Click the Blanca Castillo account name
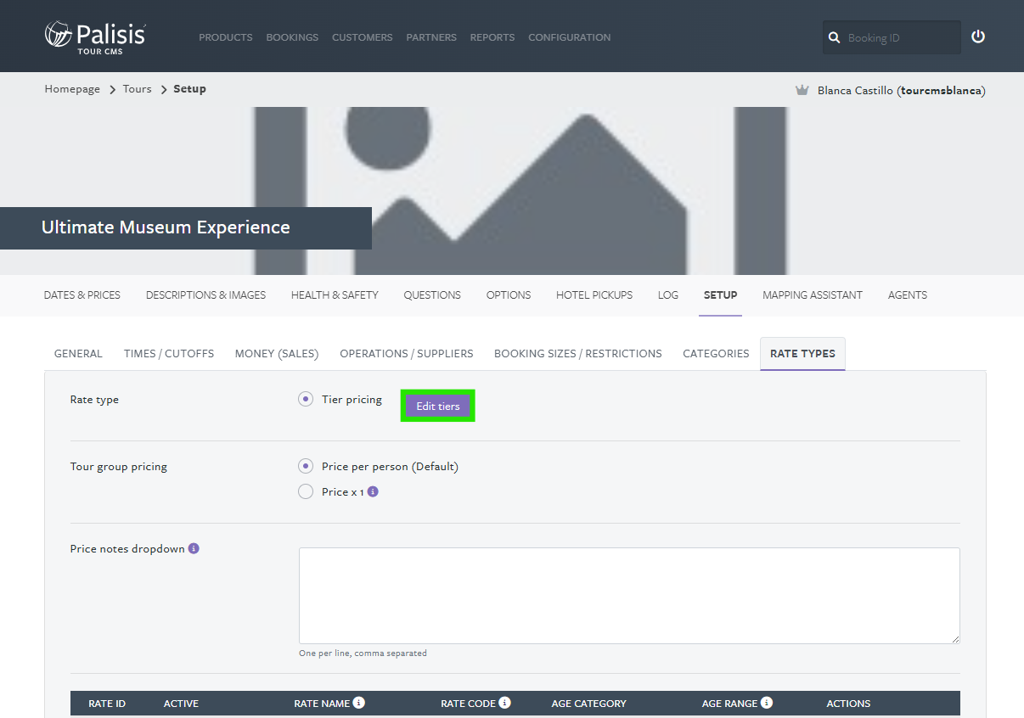The width and height of the screenshot is (1024, 718). 901,90
